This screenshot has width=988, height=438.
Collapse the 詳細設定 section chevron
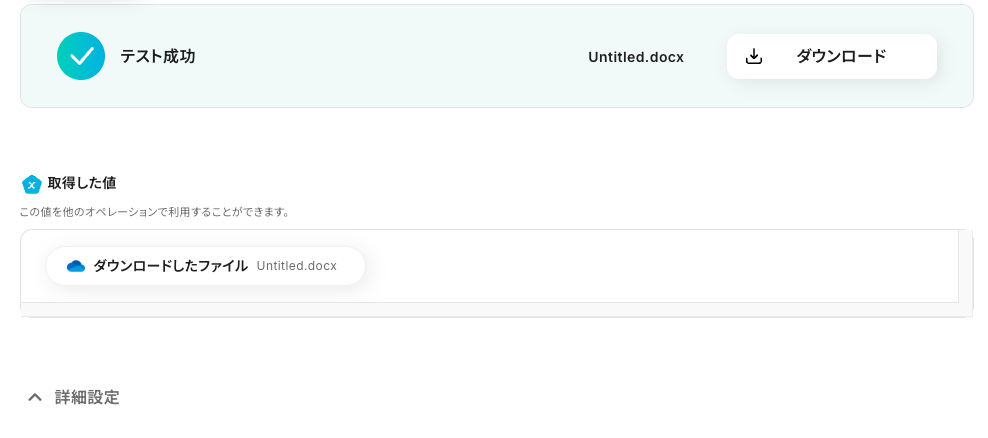35,397
